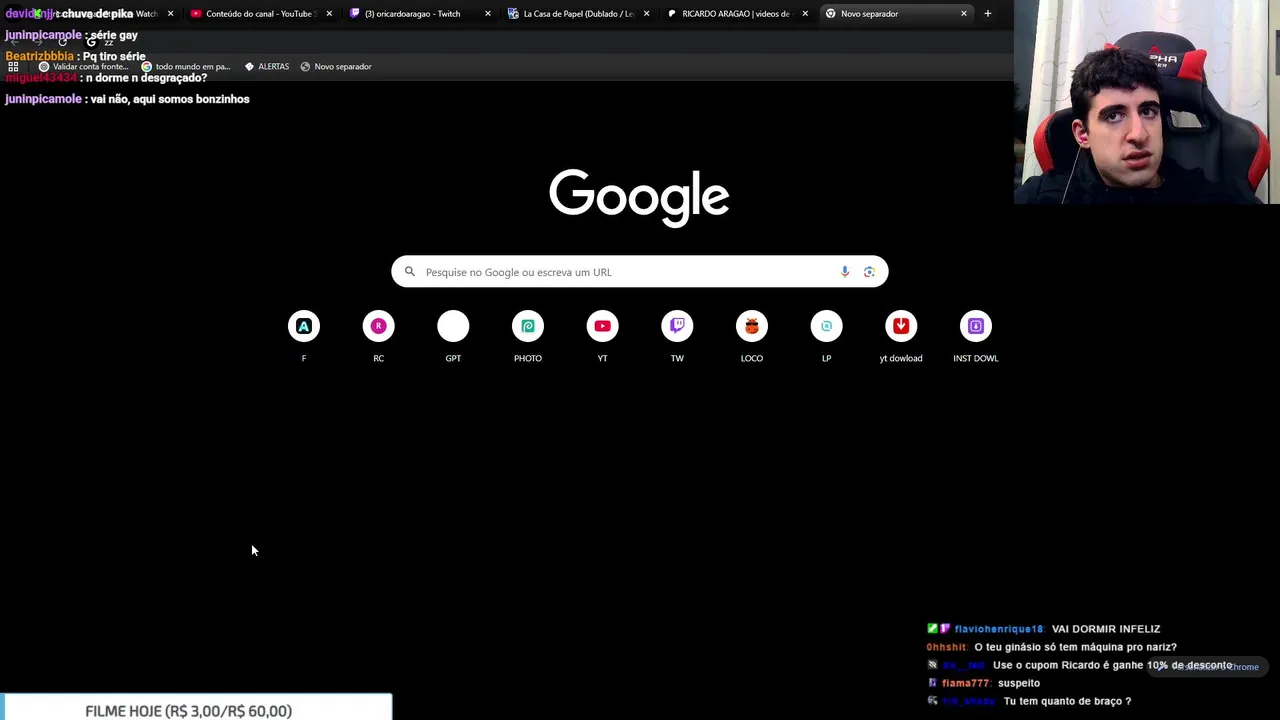Click flaviohenrique18 chat username
This screenshot has height=720, width=1280.
(998, 629)
